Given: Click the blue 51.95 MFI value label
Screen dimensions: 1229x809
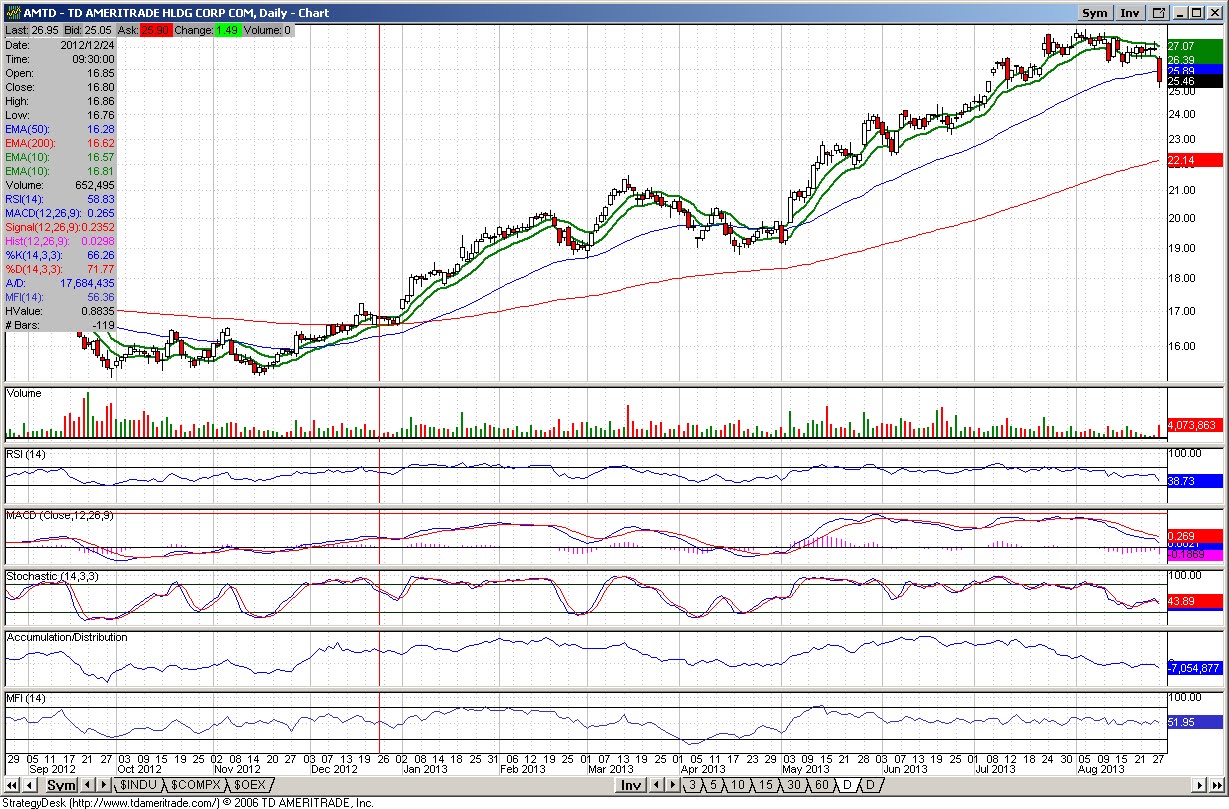Looking at the screenshot, I should 1195,721.
